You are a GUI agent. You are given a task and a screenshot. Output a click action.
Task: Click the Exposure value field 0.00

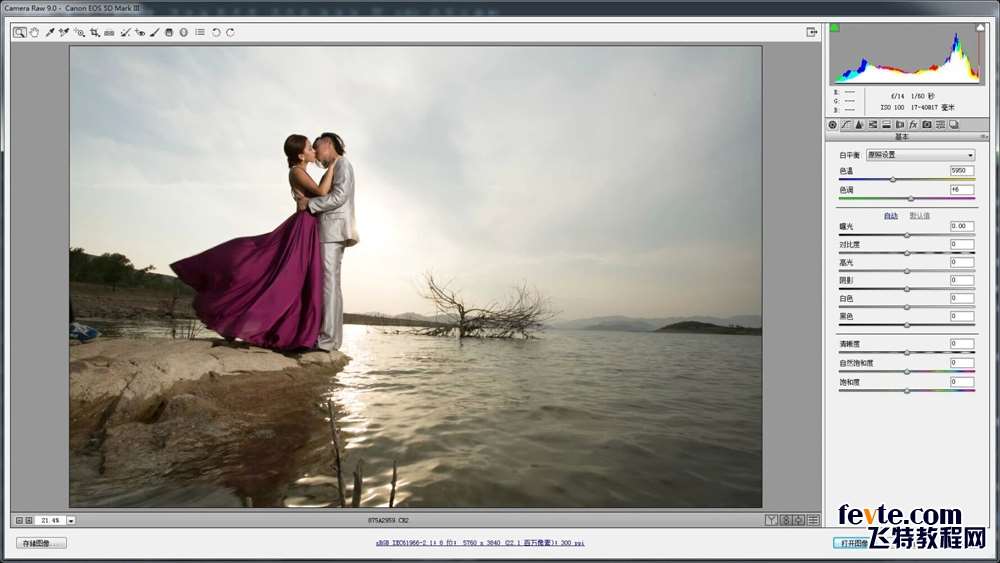pos(962,226)
